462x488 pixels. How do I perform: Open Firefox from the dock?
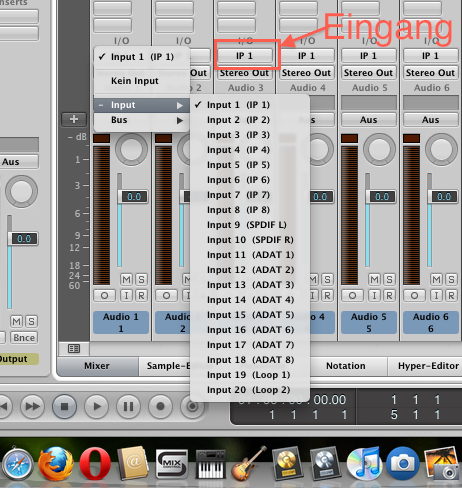(x=56, y=464)
